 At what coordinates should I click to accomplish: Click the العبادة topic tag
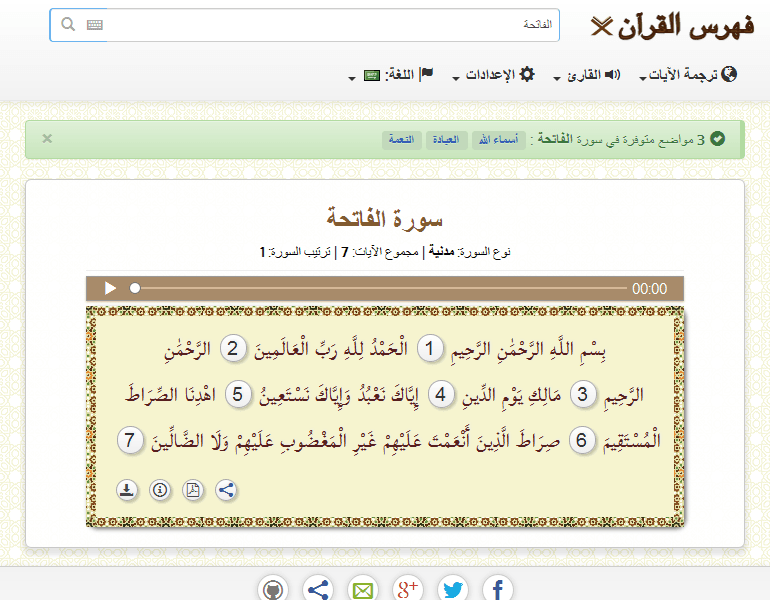pyautogui.click(x=447, y=139)
